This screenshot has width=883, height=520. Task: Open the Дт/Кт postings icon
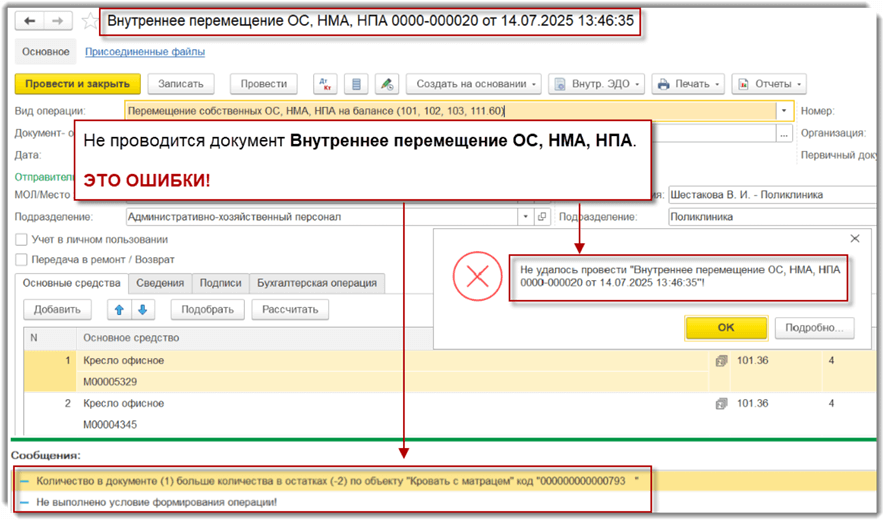point(325,84)
